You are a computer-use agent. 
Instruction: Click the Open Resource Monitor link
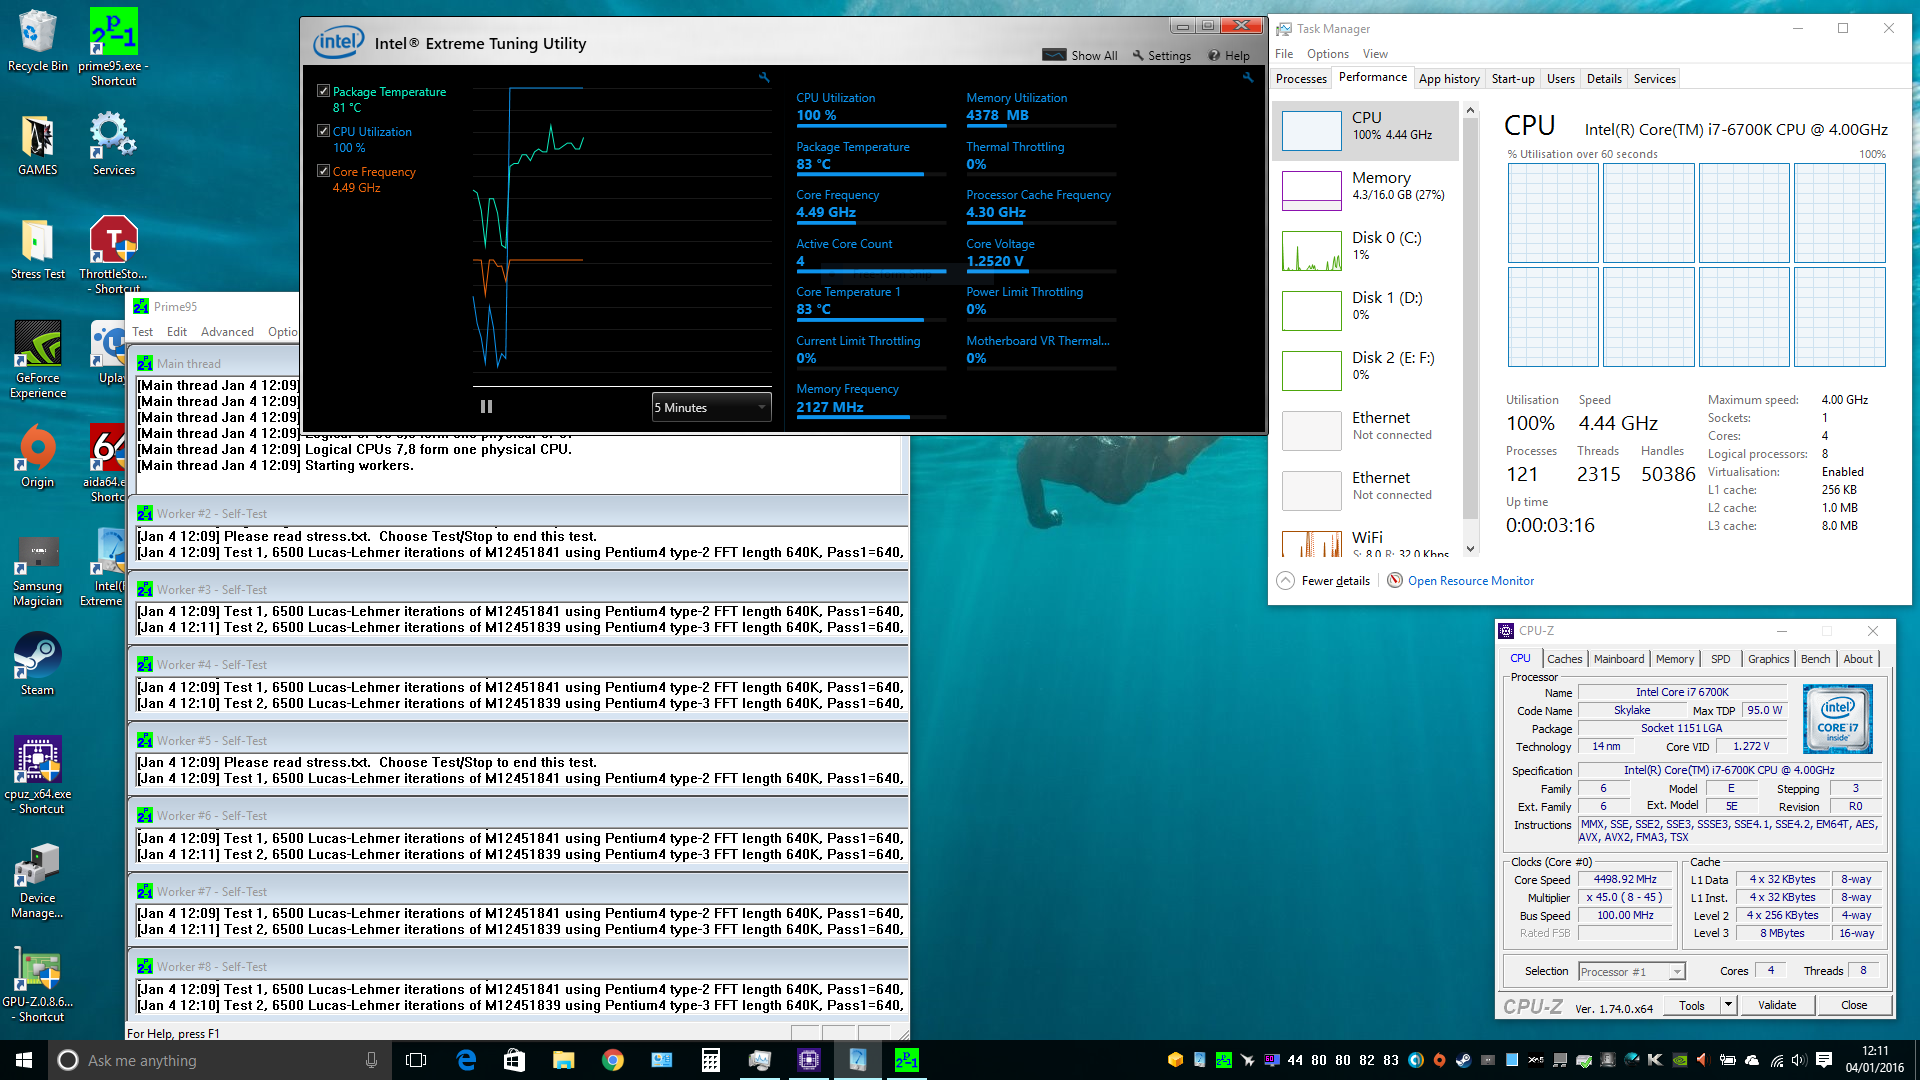click(1470, 581)
